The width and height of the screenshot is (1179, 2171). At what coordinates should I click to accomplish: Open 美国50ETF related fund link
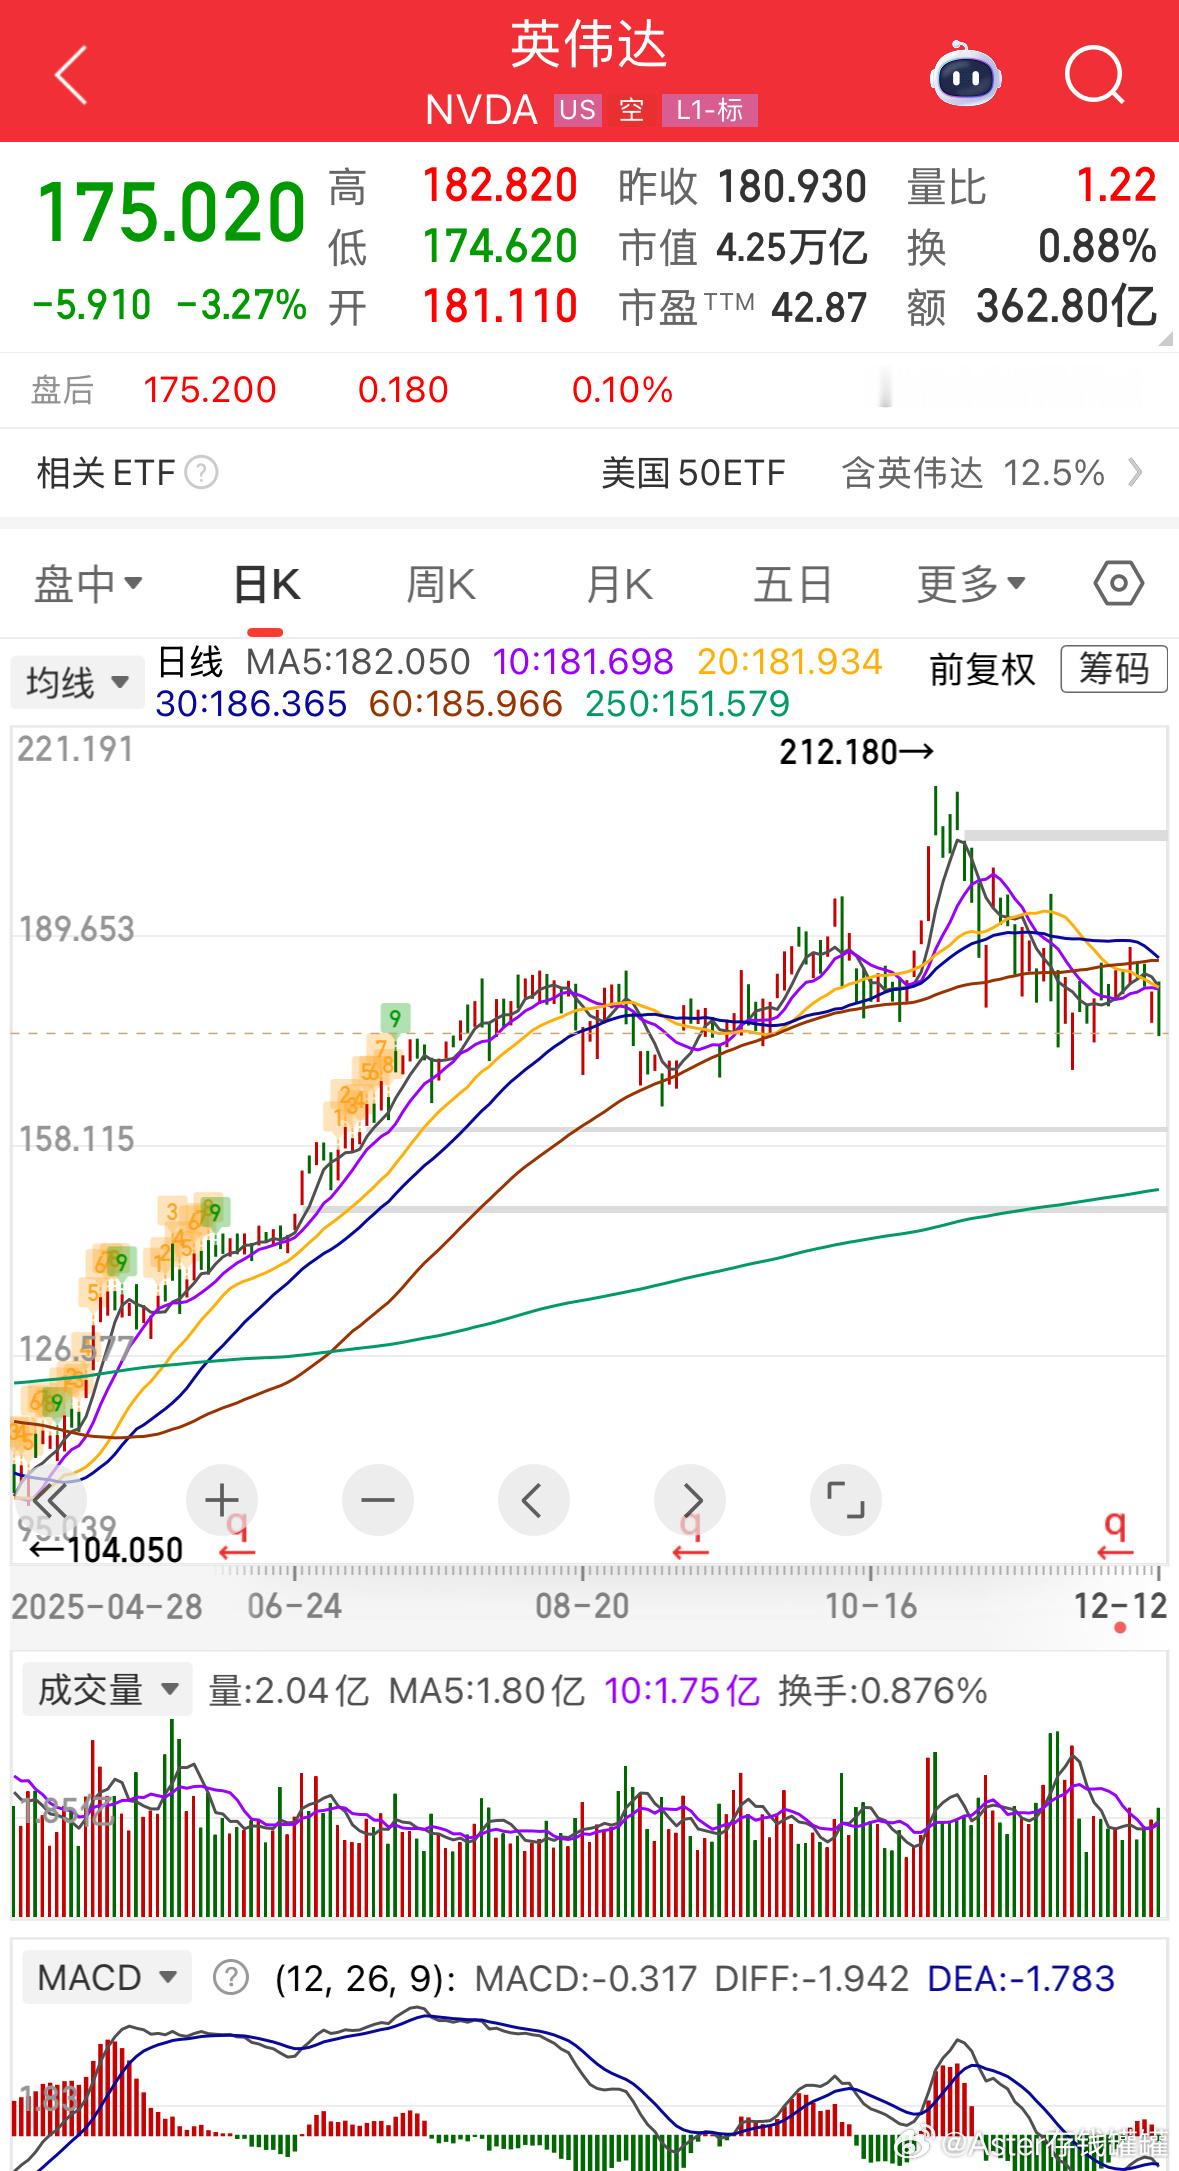pos(693,472)
